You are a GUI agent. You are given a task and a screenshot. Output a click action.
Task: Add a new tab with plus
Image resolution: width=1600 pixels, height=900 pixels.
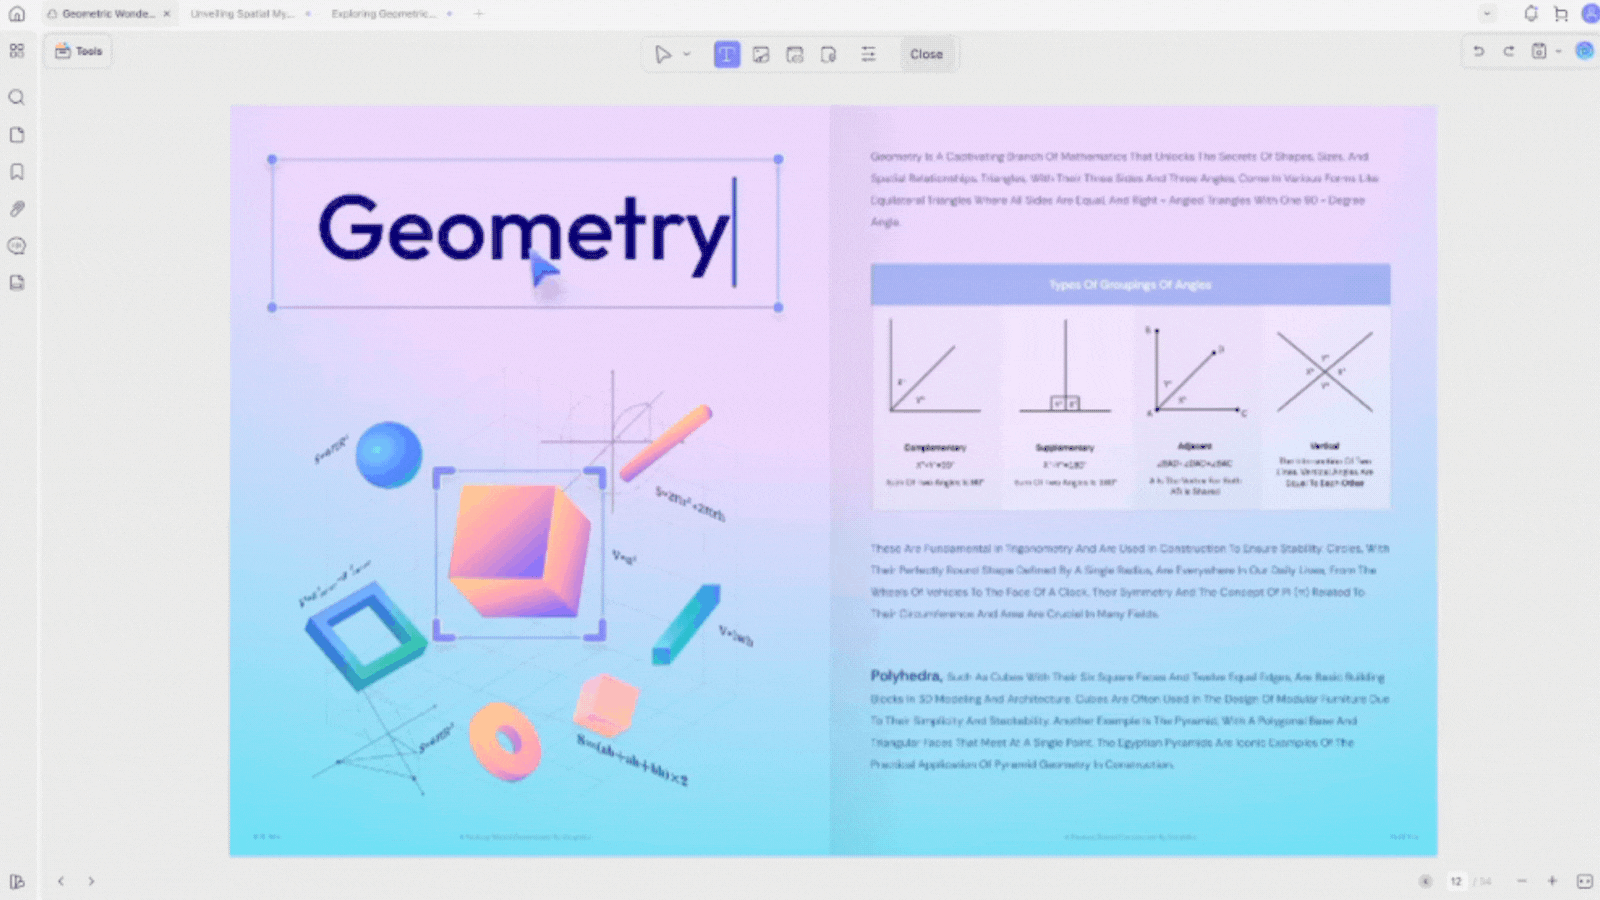(x=479, y=14)
